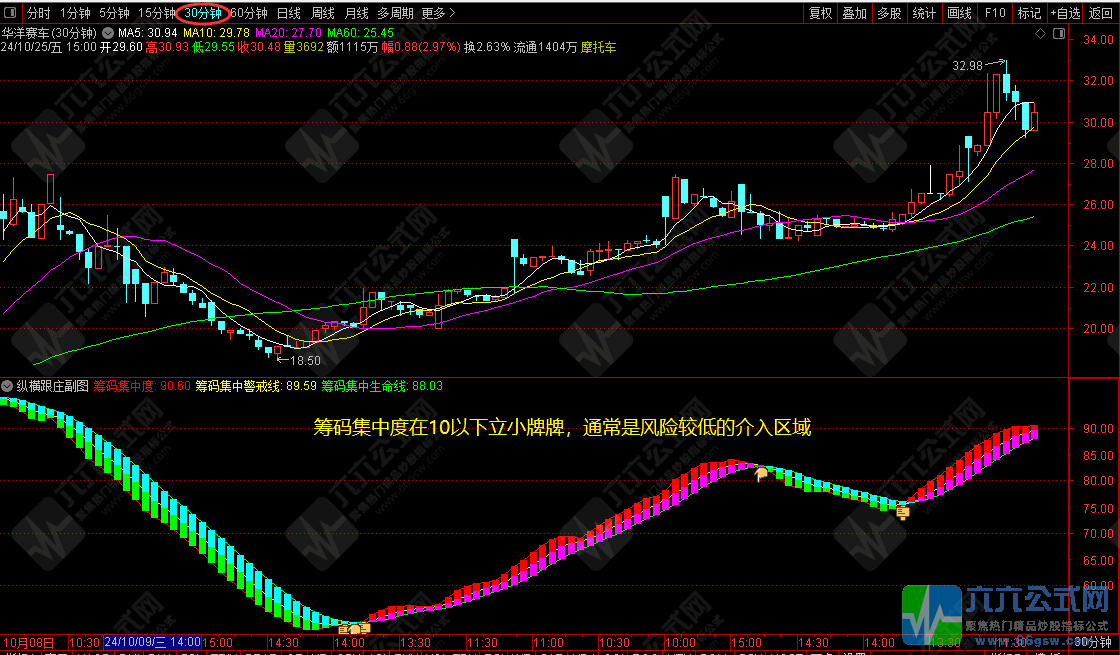The image size is (1120, 655).
Task: Click the 32.98 high price label
Action: point(967,66)
